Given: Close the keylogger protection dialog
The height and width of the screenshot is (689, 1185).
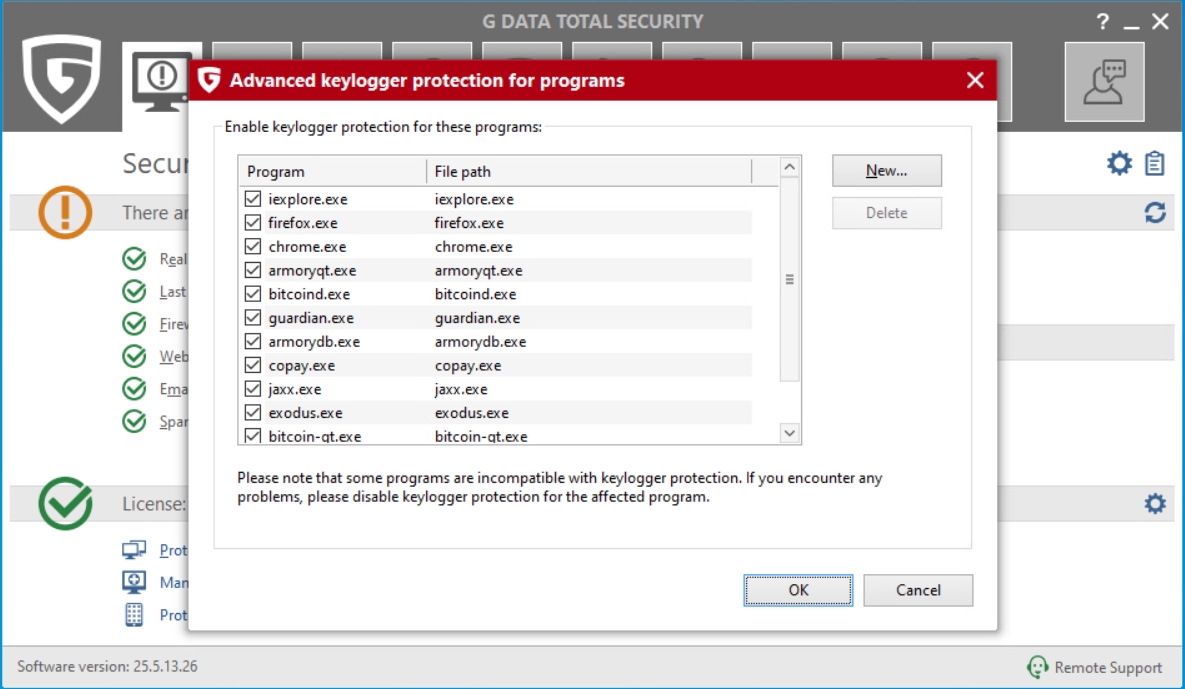Looking at the screenshot, I should point(975,80).
